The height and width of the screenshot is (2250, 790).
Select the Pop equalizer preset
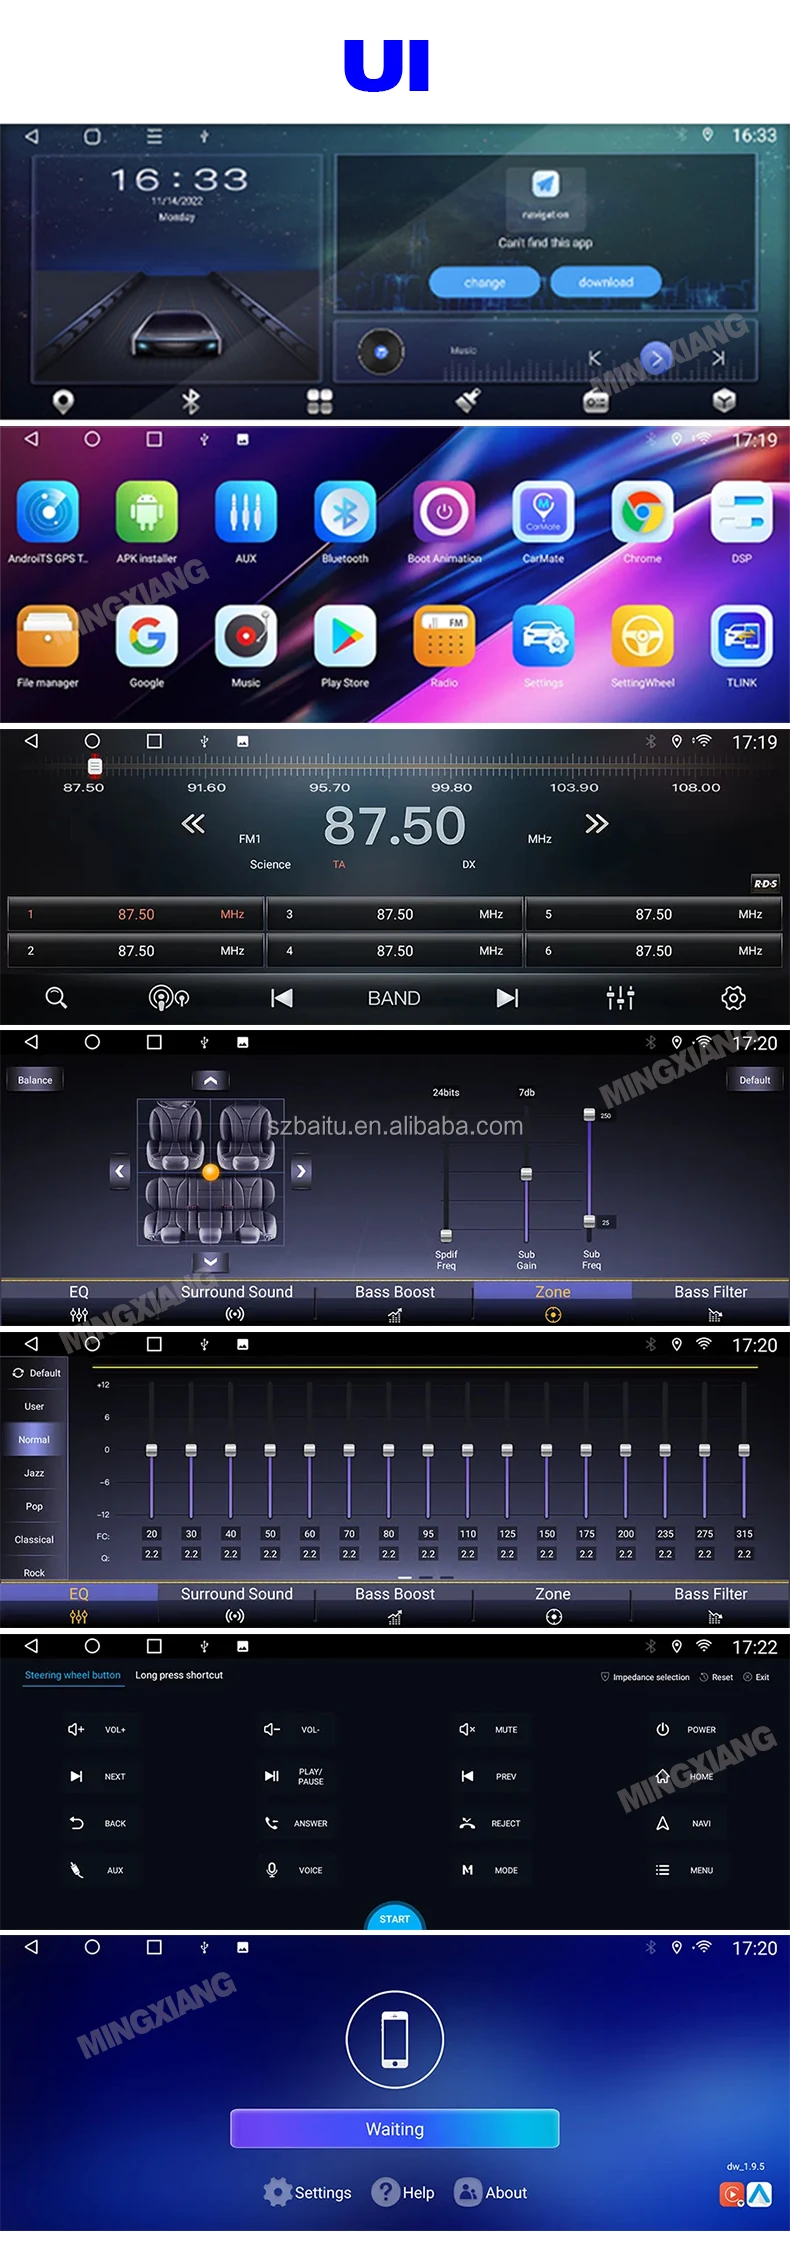[34, 1506]
